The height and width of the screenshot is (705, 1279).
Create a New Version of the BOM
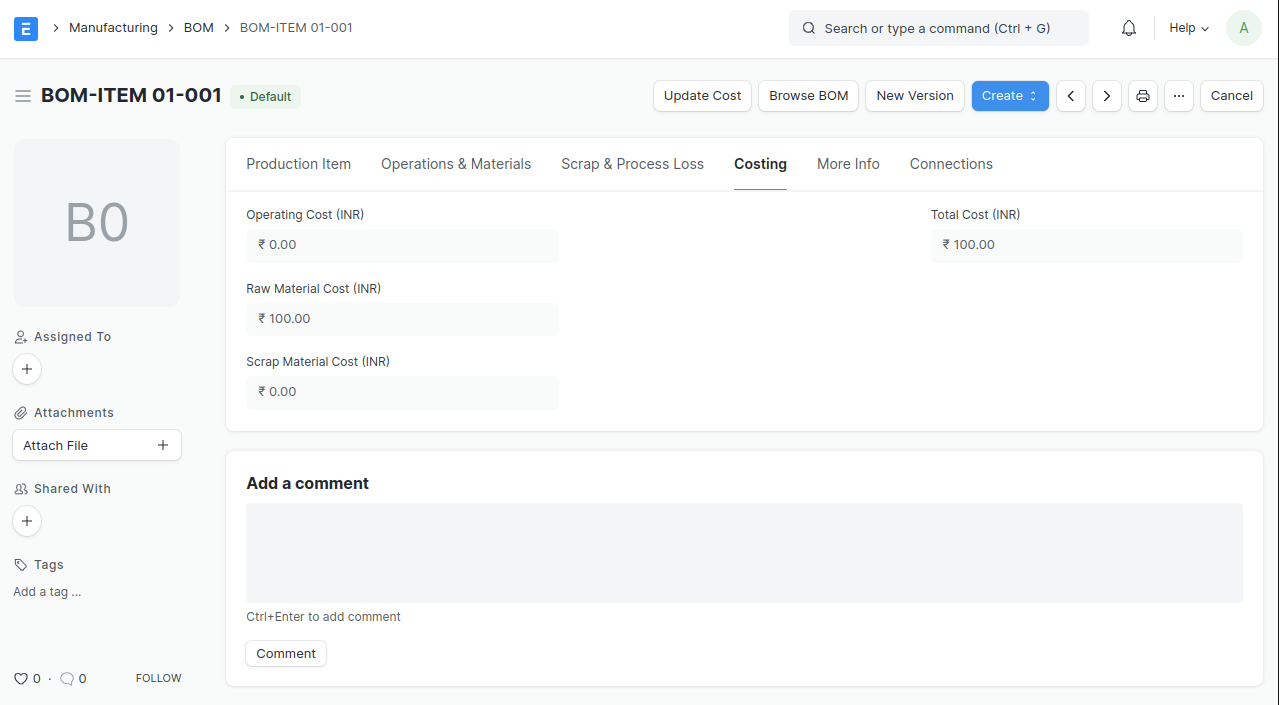(914, 95)
